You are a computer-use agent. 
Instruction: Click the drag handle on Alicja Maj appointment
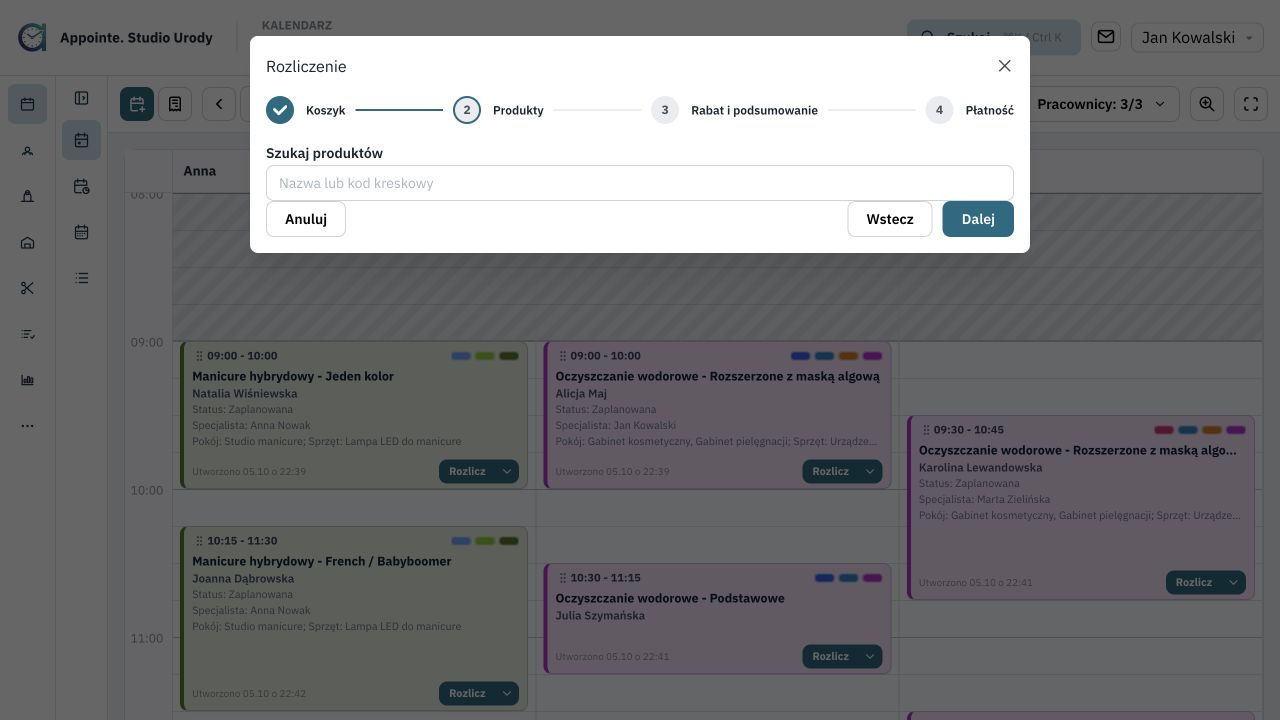pos(563,356)
